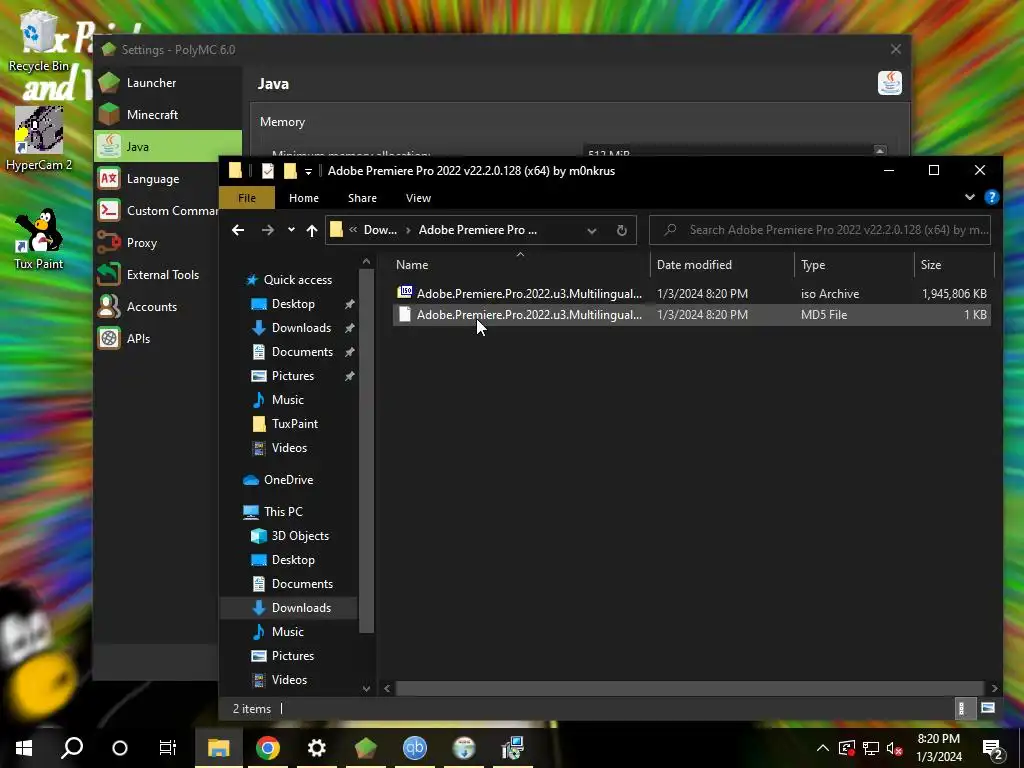Expand hidden path breadcrumb chevrons

353,230
